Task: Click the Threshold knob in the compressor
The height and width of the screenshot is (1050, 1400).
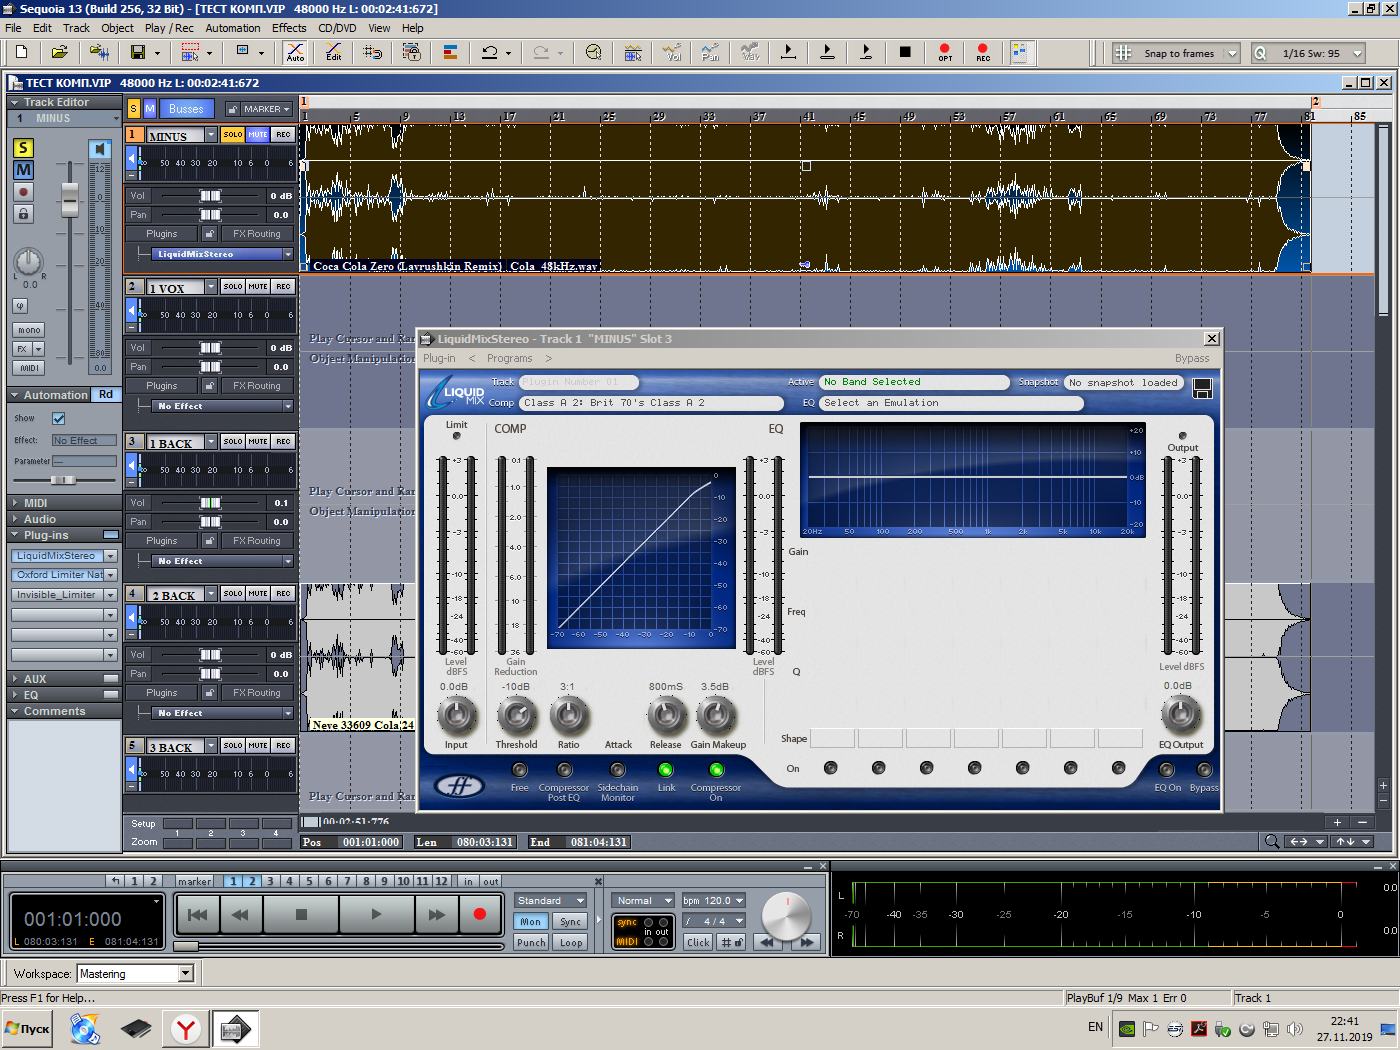Action: coord(516,715)
